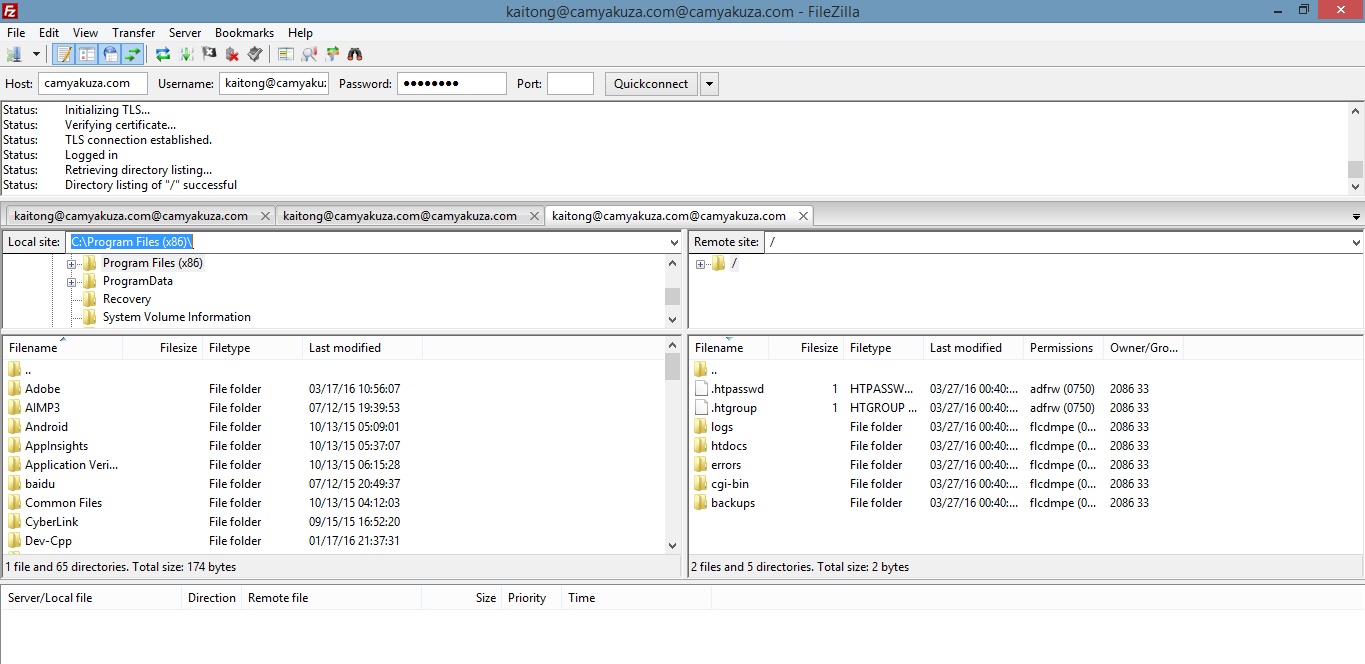
Task: Click the .htpasswd file icon
Action: (700, 389)
